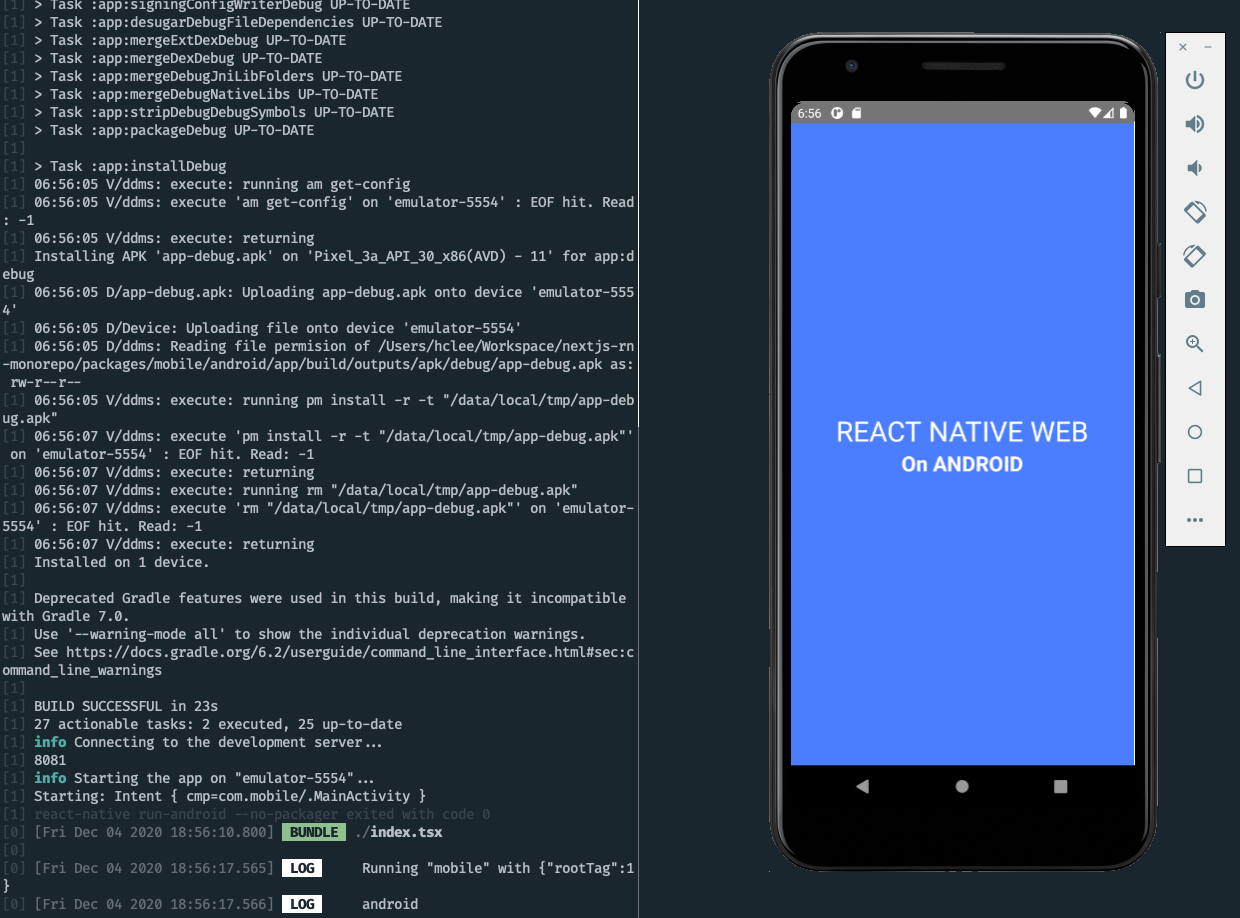This screenshot has width=1240, height=918.
Task: Tap the recent apps square on phone screen
Action: [x=1061, y=787]
